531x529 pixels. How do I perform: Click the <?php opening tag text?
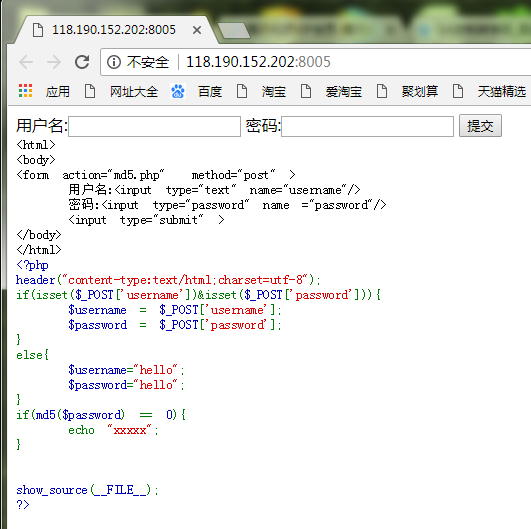tap(33, 265)
